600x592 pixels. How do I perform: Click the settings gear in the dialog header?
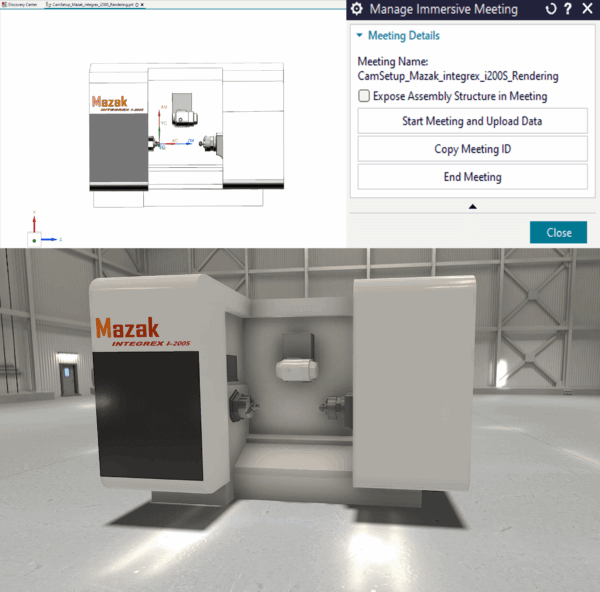pyautogui.click(x=357, y=9)
